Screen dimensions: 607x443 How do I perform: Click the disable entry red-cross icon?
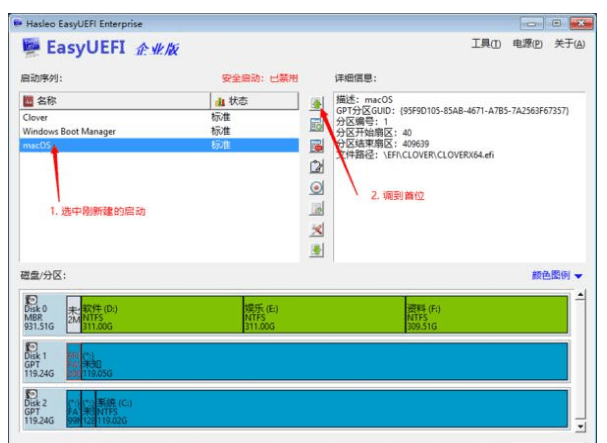click(317, 230)
